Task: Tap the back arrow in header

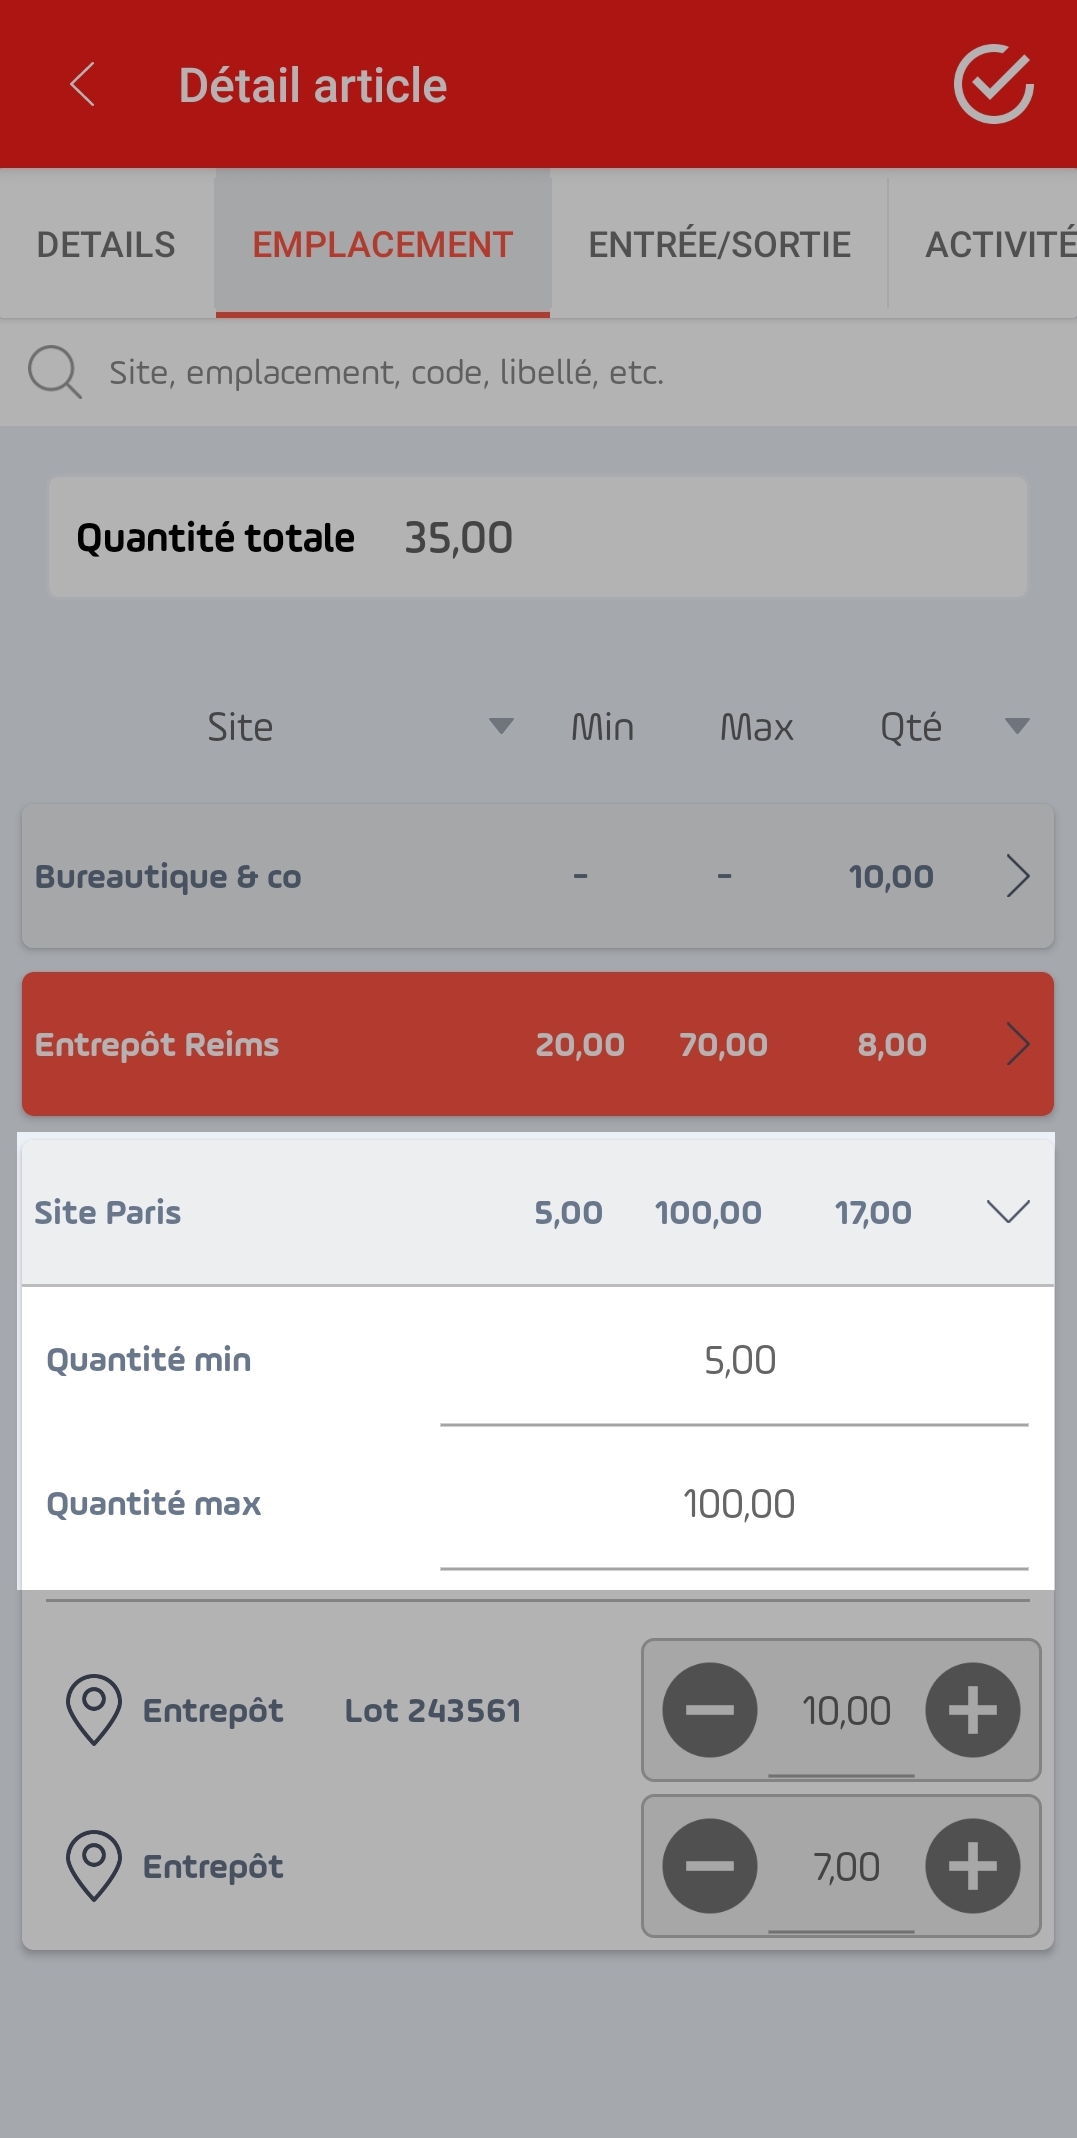Action: pyautogui.click(x=83, y=84)
